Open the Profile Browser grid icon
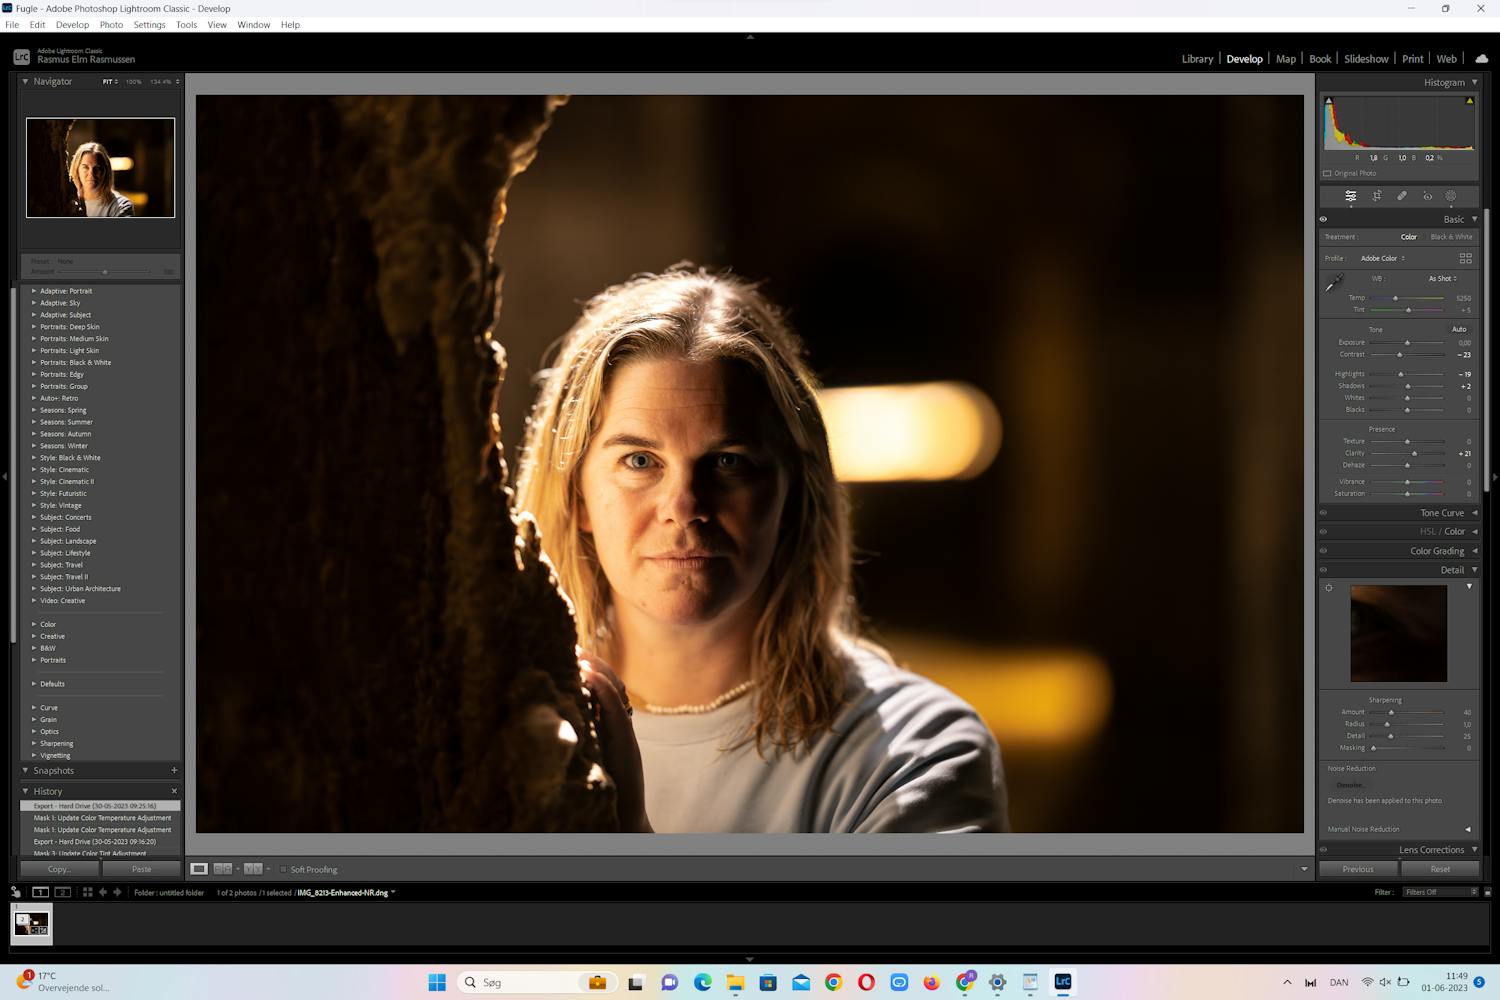The height and width of the screenshot is (1000, 1500). pyautogui.click(x=1465, y=258)
